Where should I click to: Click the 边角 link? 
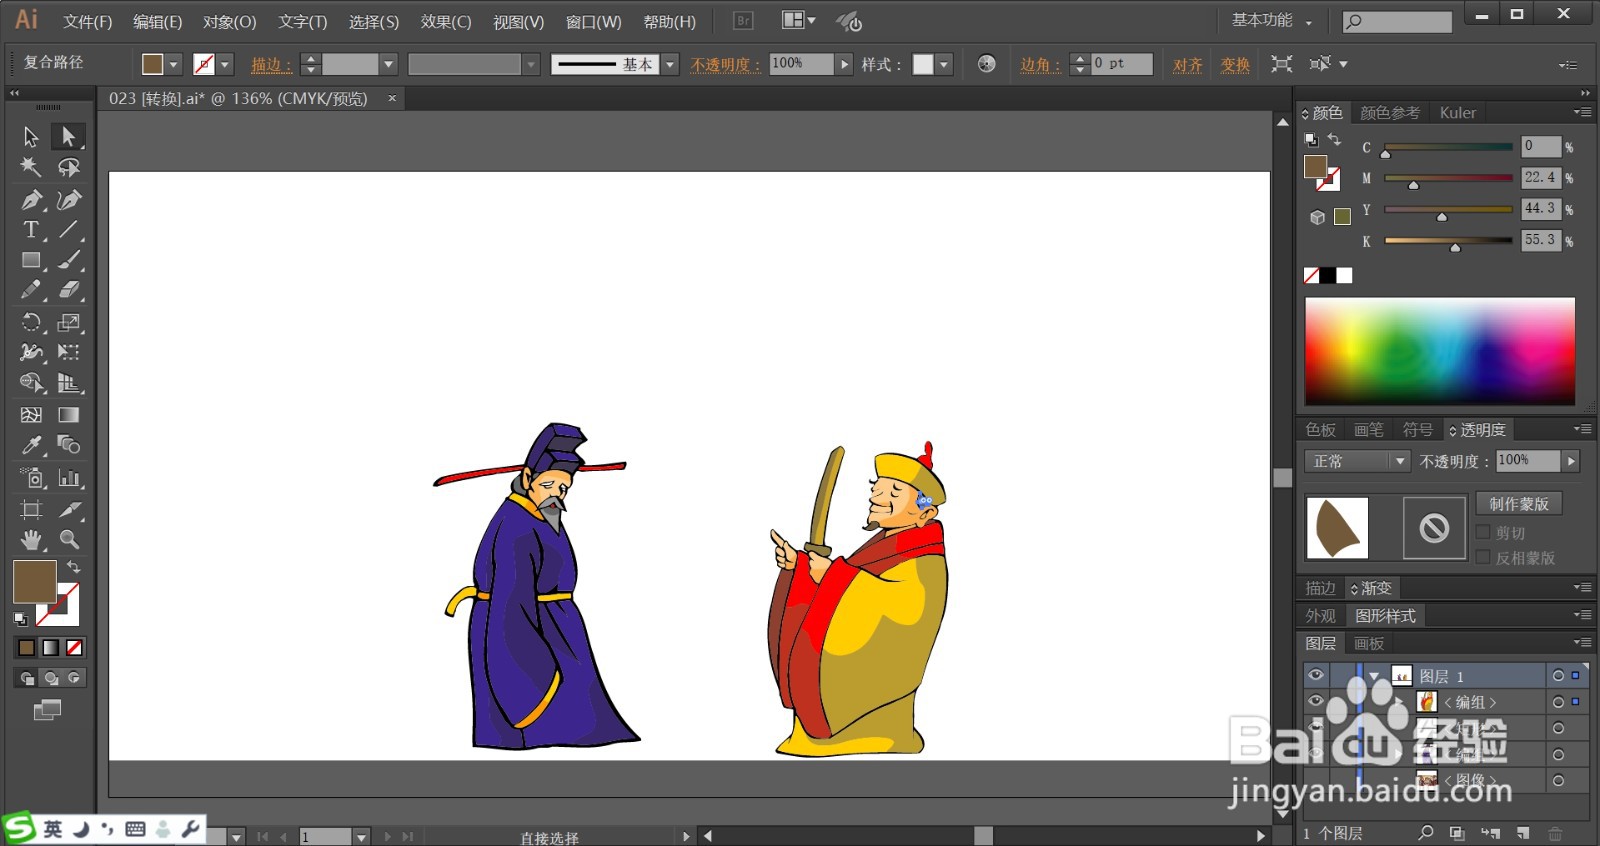pyautogui.click(x=1040, y=65)
